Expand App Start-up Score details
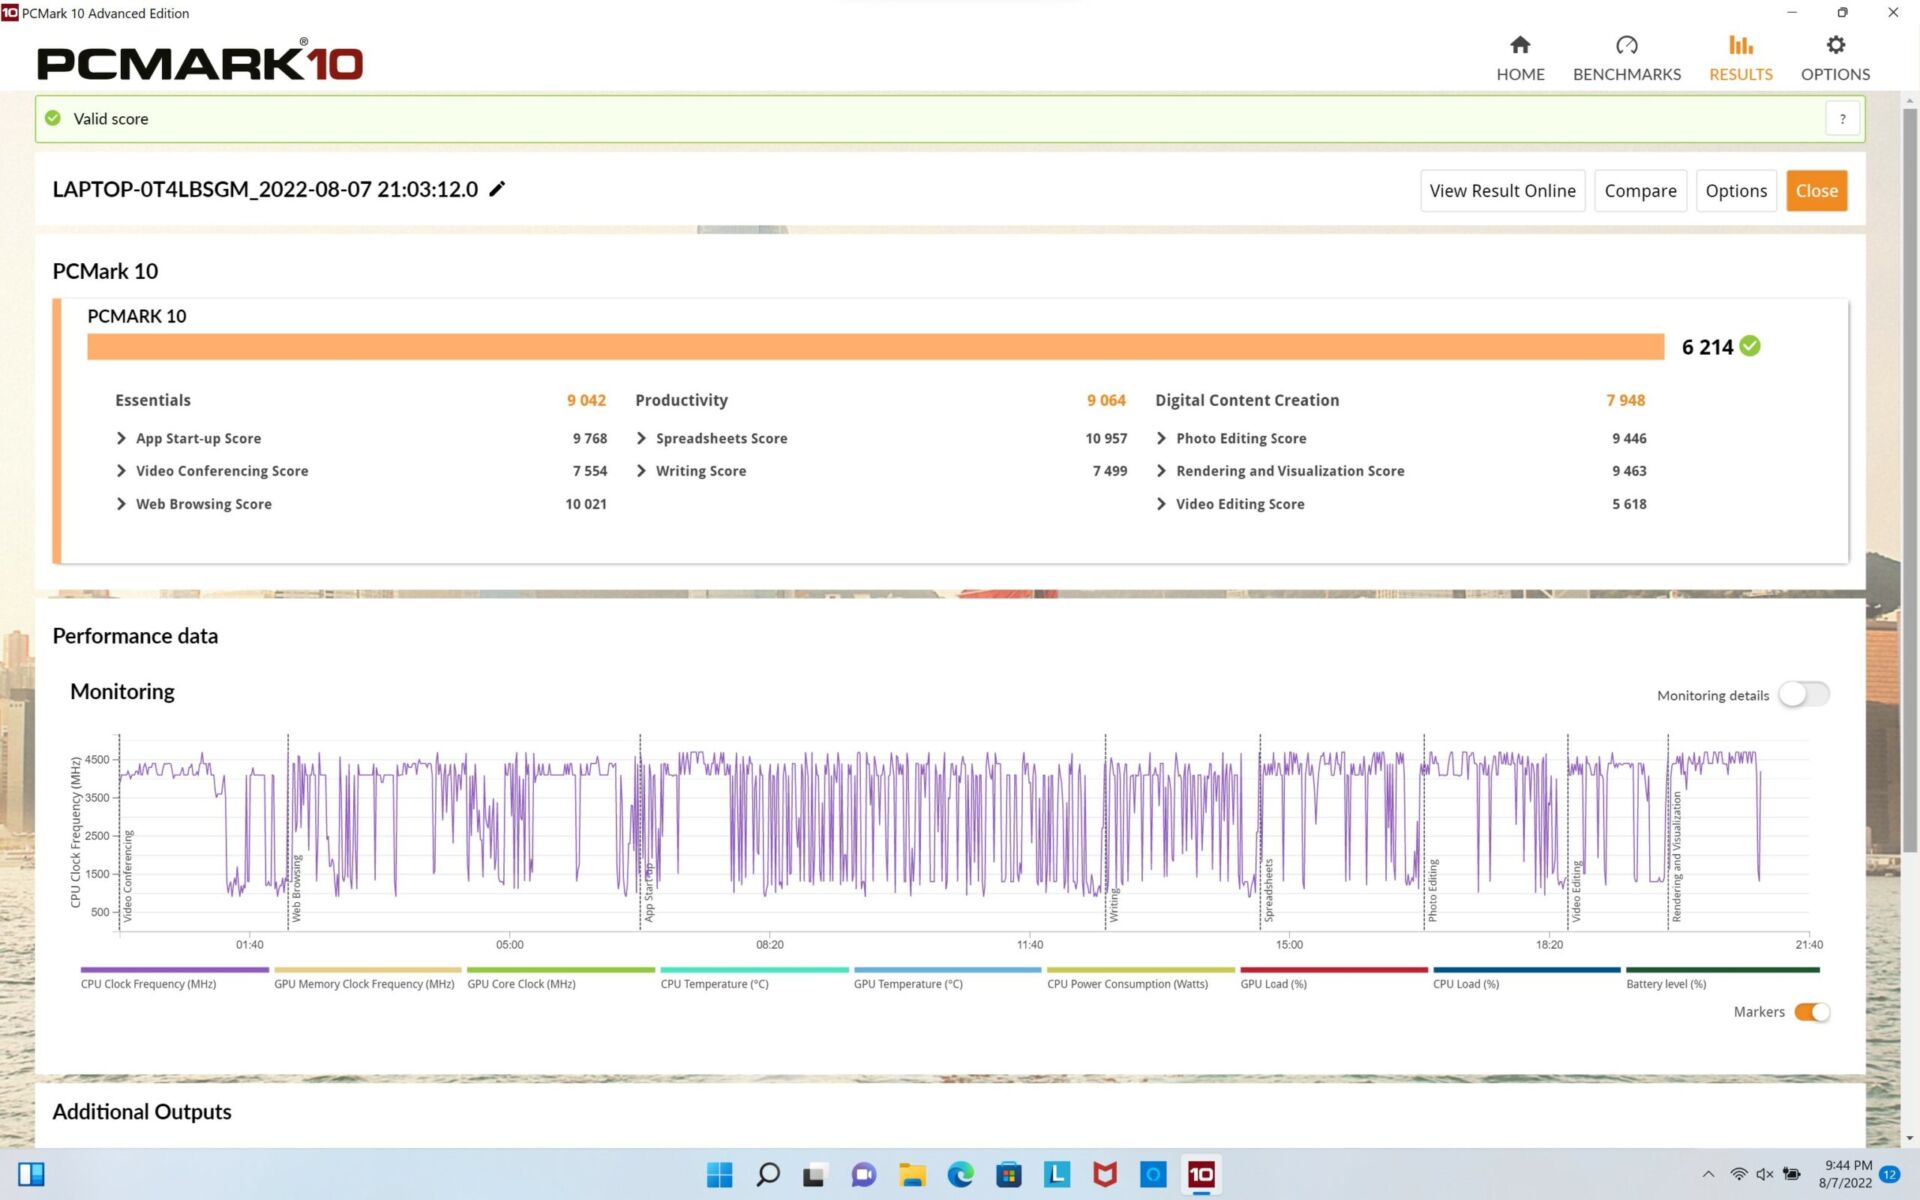 coord(121,438)
